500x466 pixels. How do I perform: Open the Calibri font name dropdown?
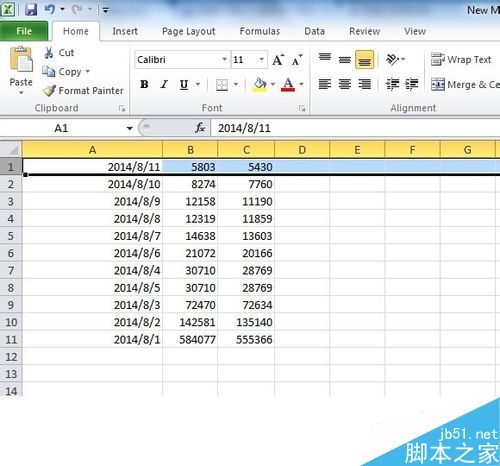coord(224,60)
